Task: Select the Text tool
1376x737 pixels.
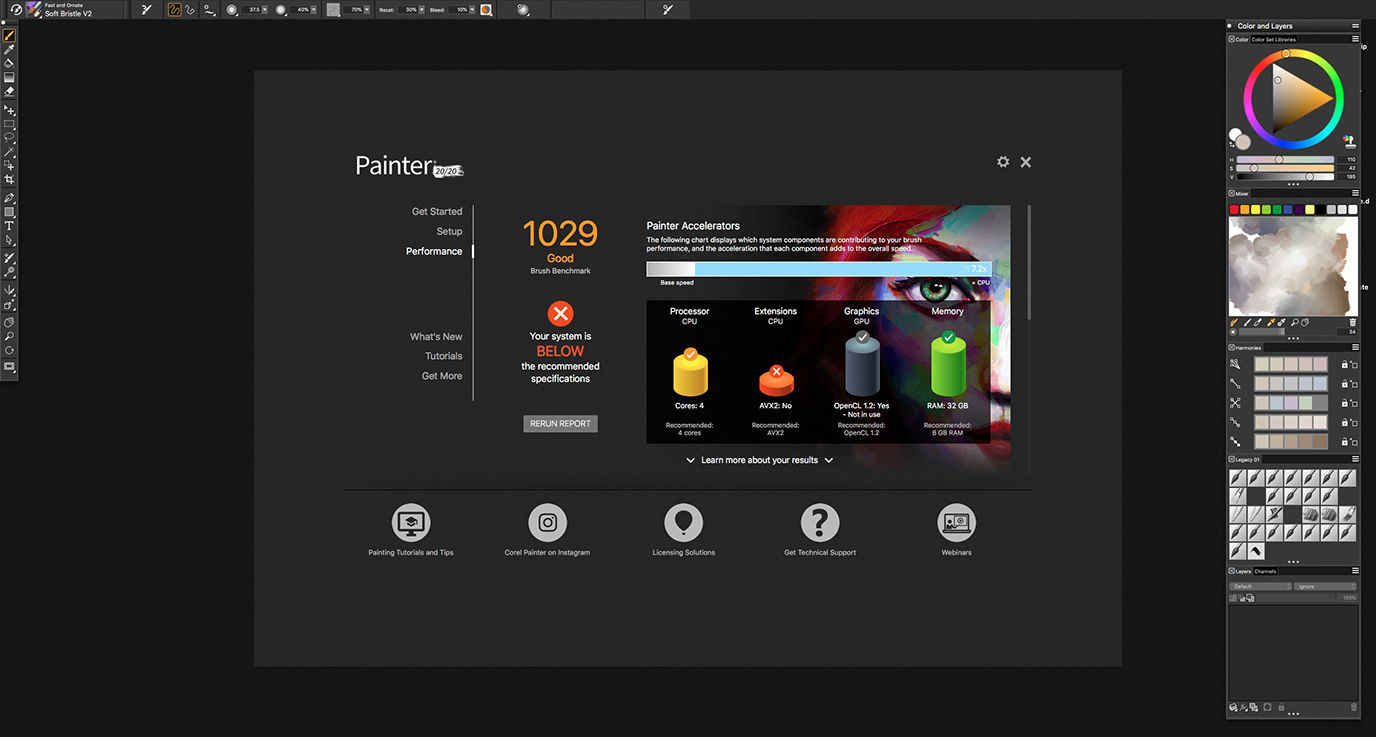Action: pos(9,226)
